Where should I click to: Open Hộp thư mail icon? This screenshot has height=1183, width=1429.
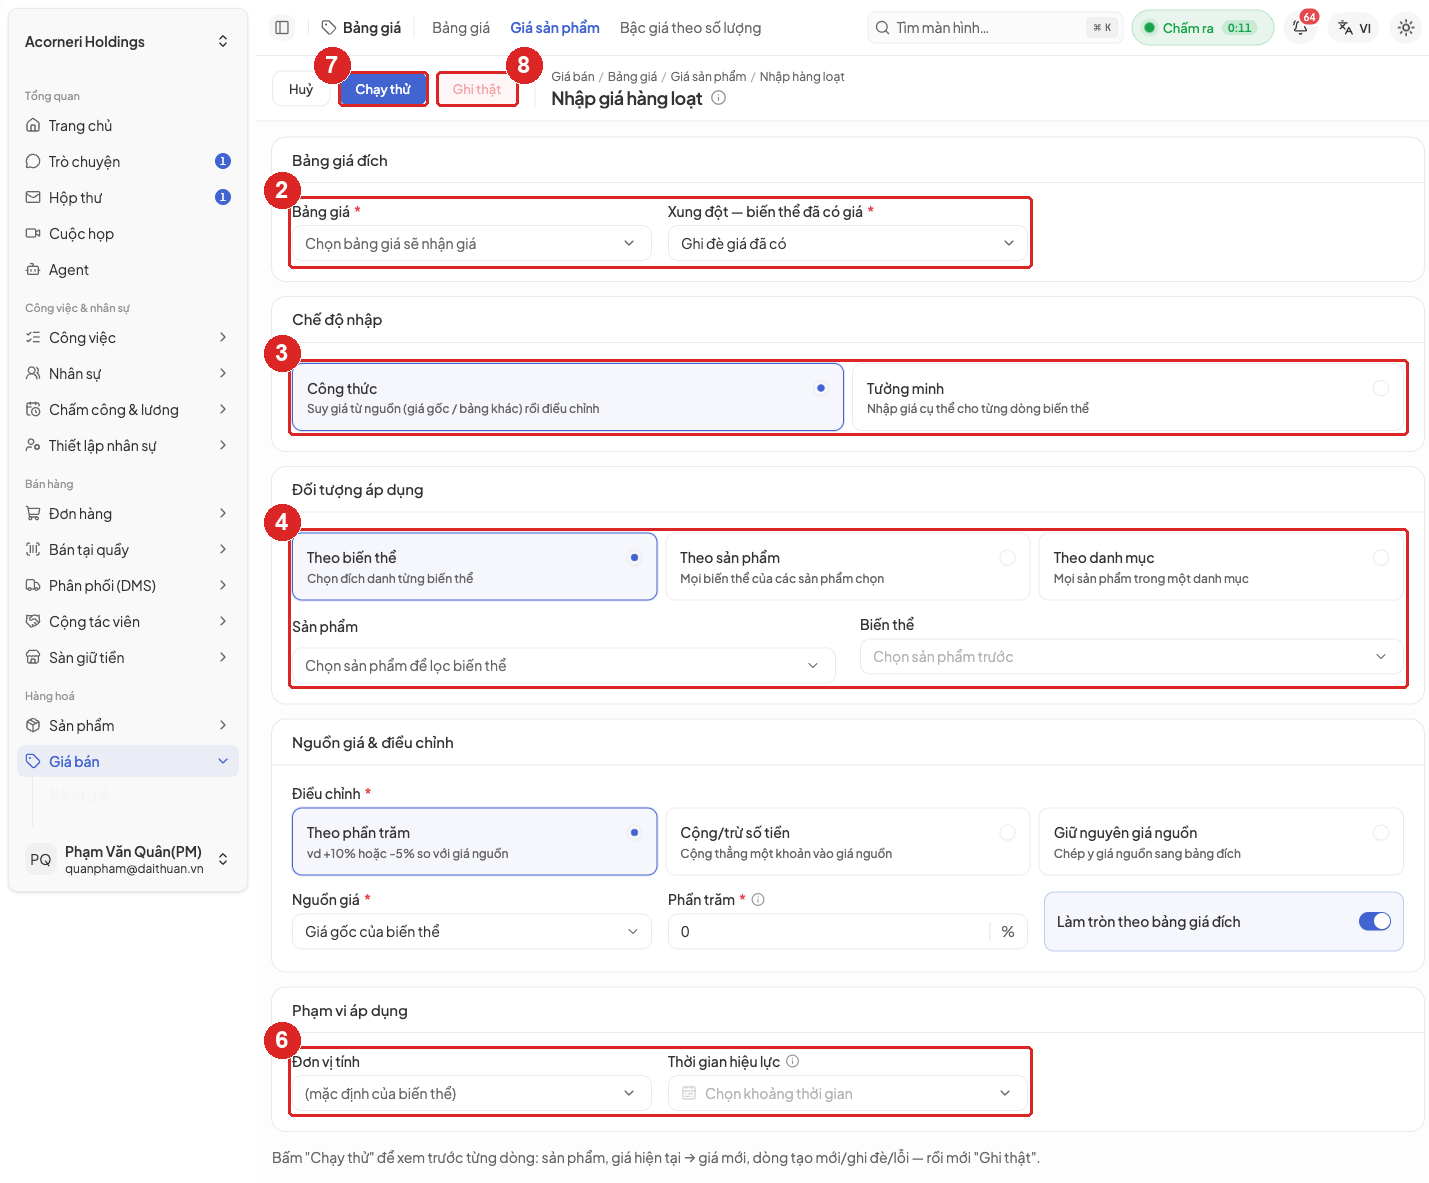click(x=33, y=198)
